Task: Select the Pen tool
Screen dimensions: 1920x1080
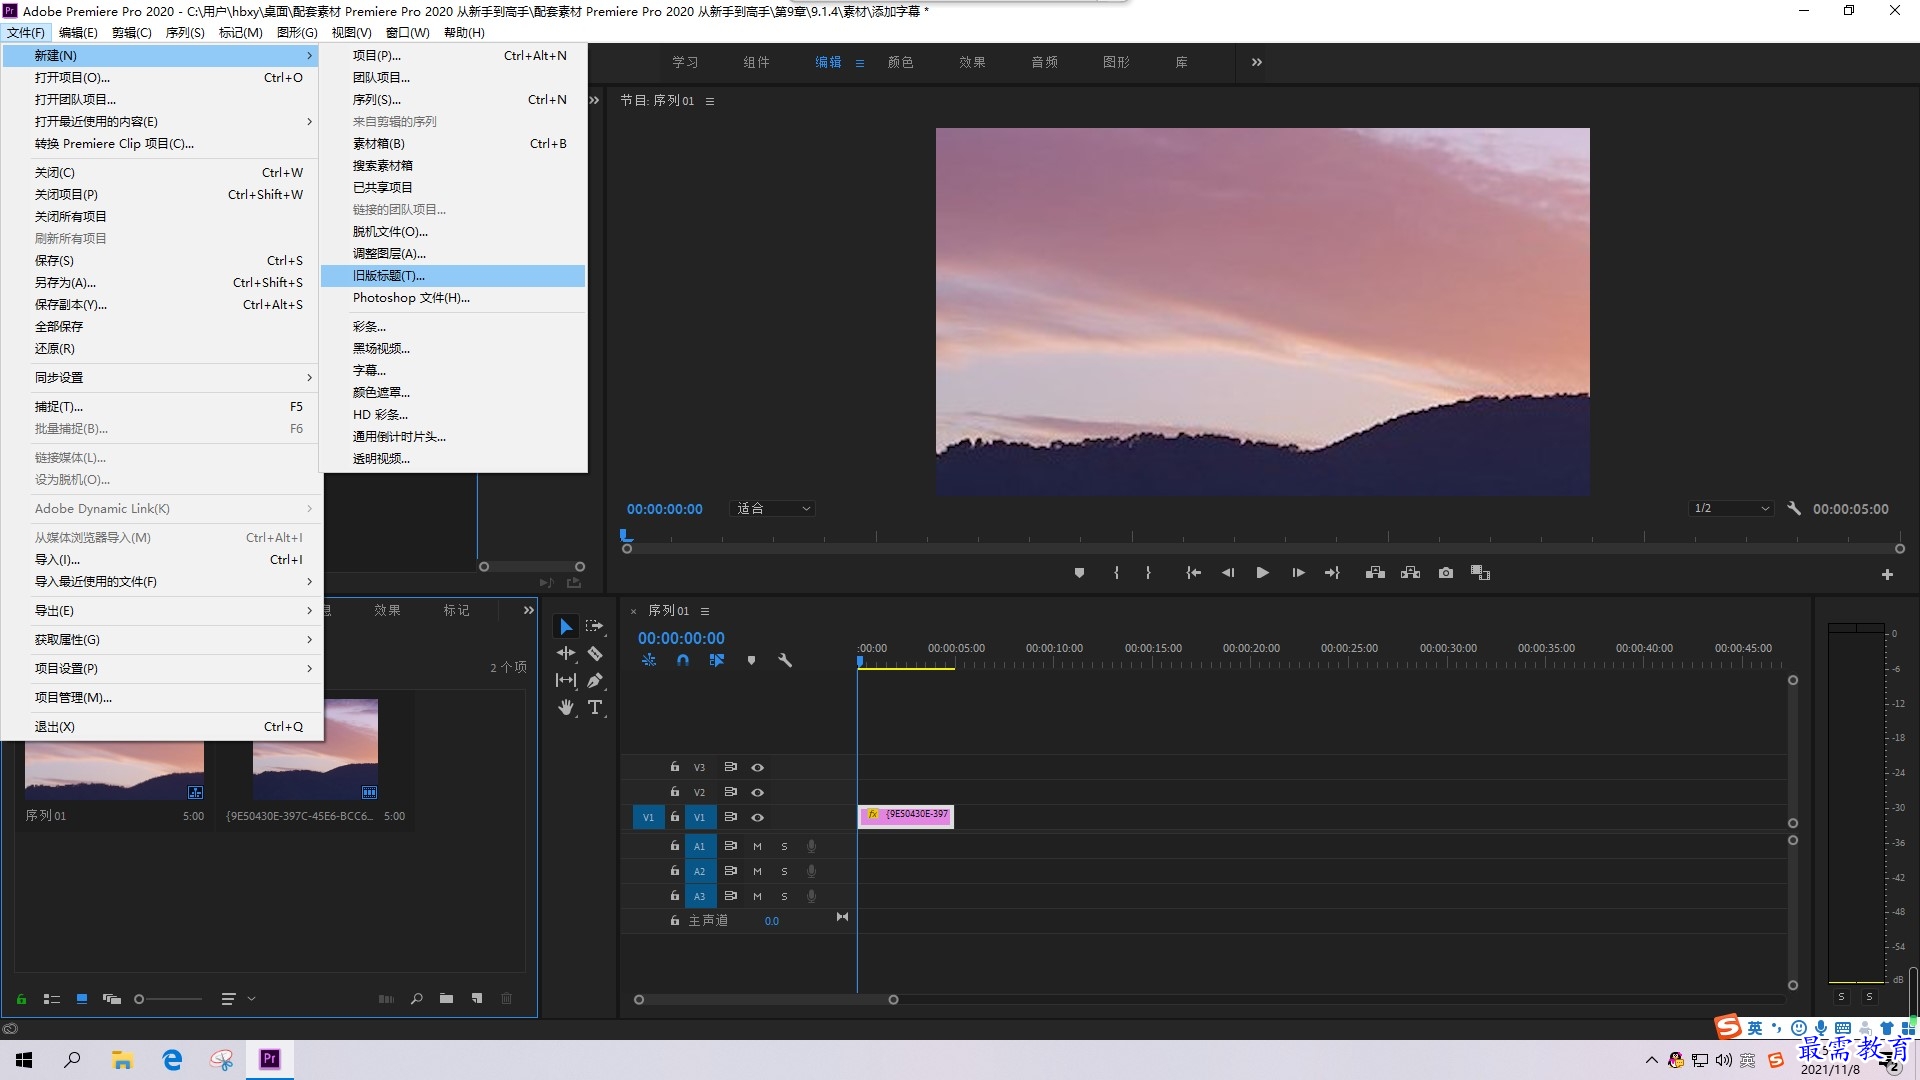Action: 595,680
